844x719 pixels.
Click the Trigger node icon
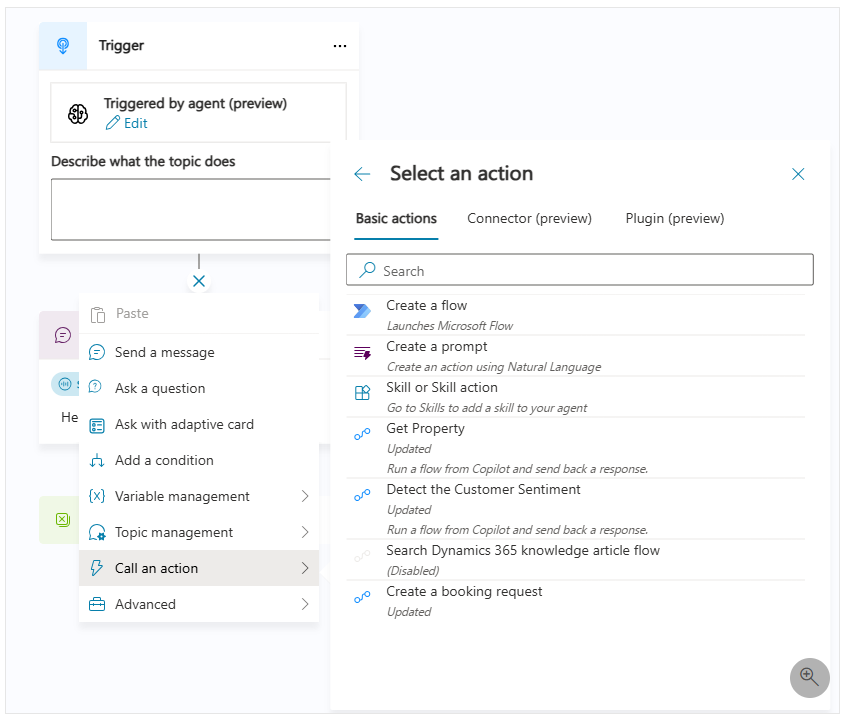point(63,46)
